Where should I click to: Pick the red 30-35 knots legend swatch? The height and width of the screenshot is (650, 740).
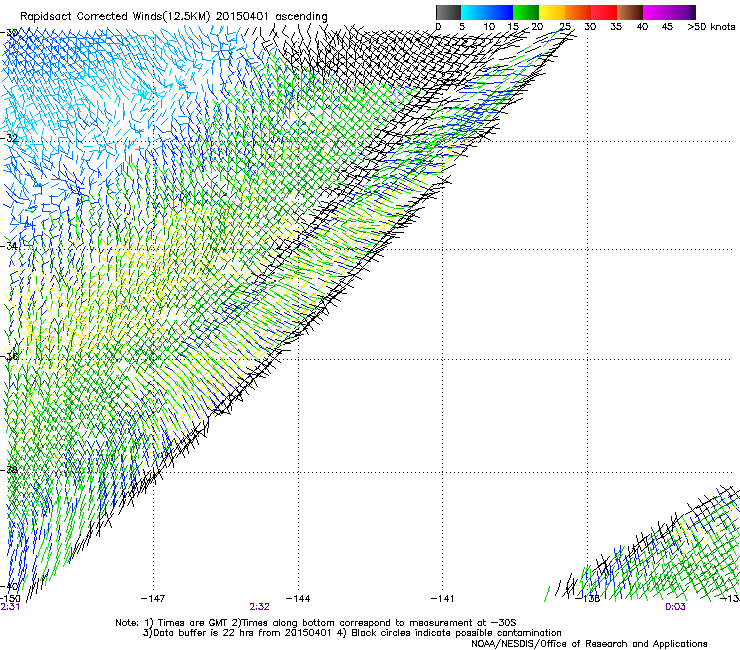[604, 12]
